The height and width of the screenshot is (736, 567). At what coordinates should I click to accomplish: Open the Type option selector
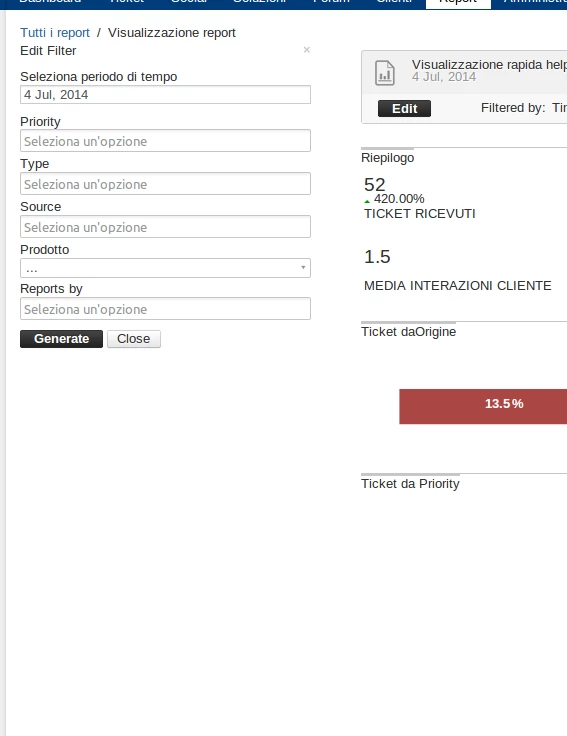(165, 184)
